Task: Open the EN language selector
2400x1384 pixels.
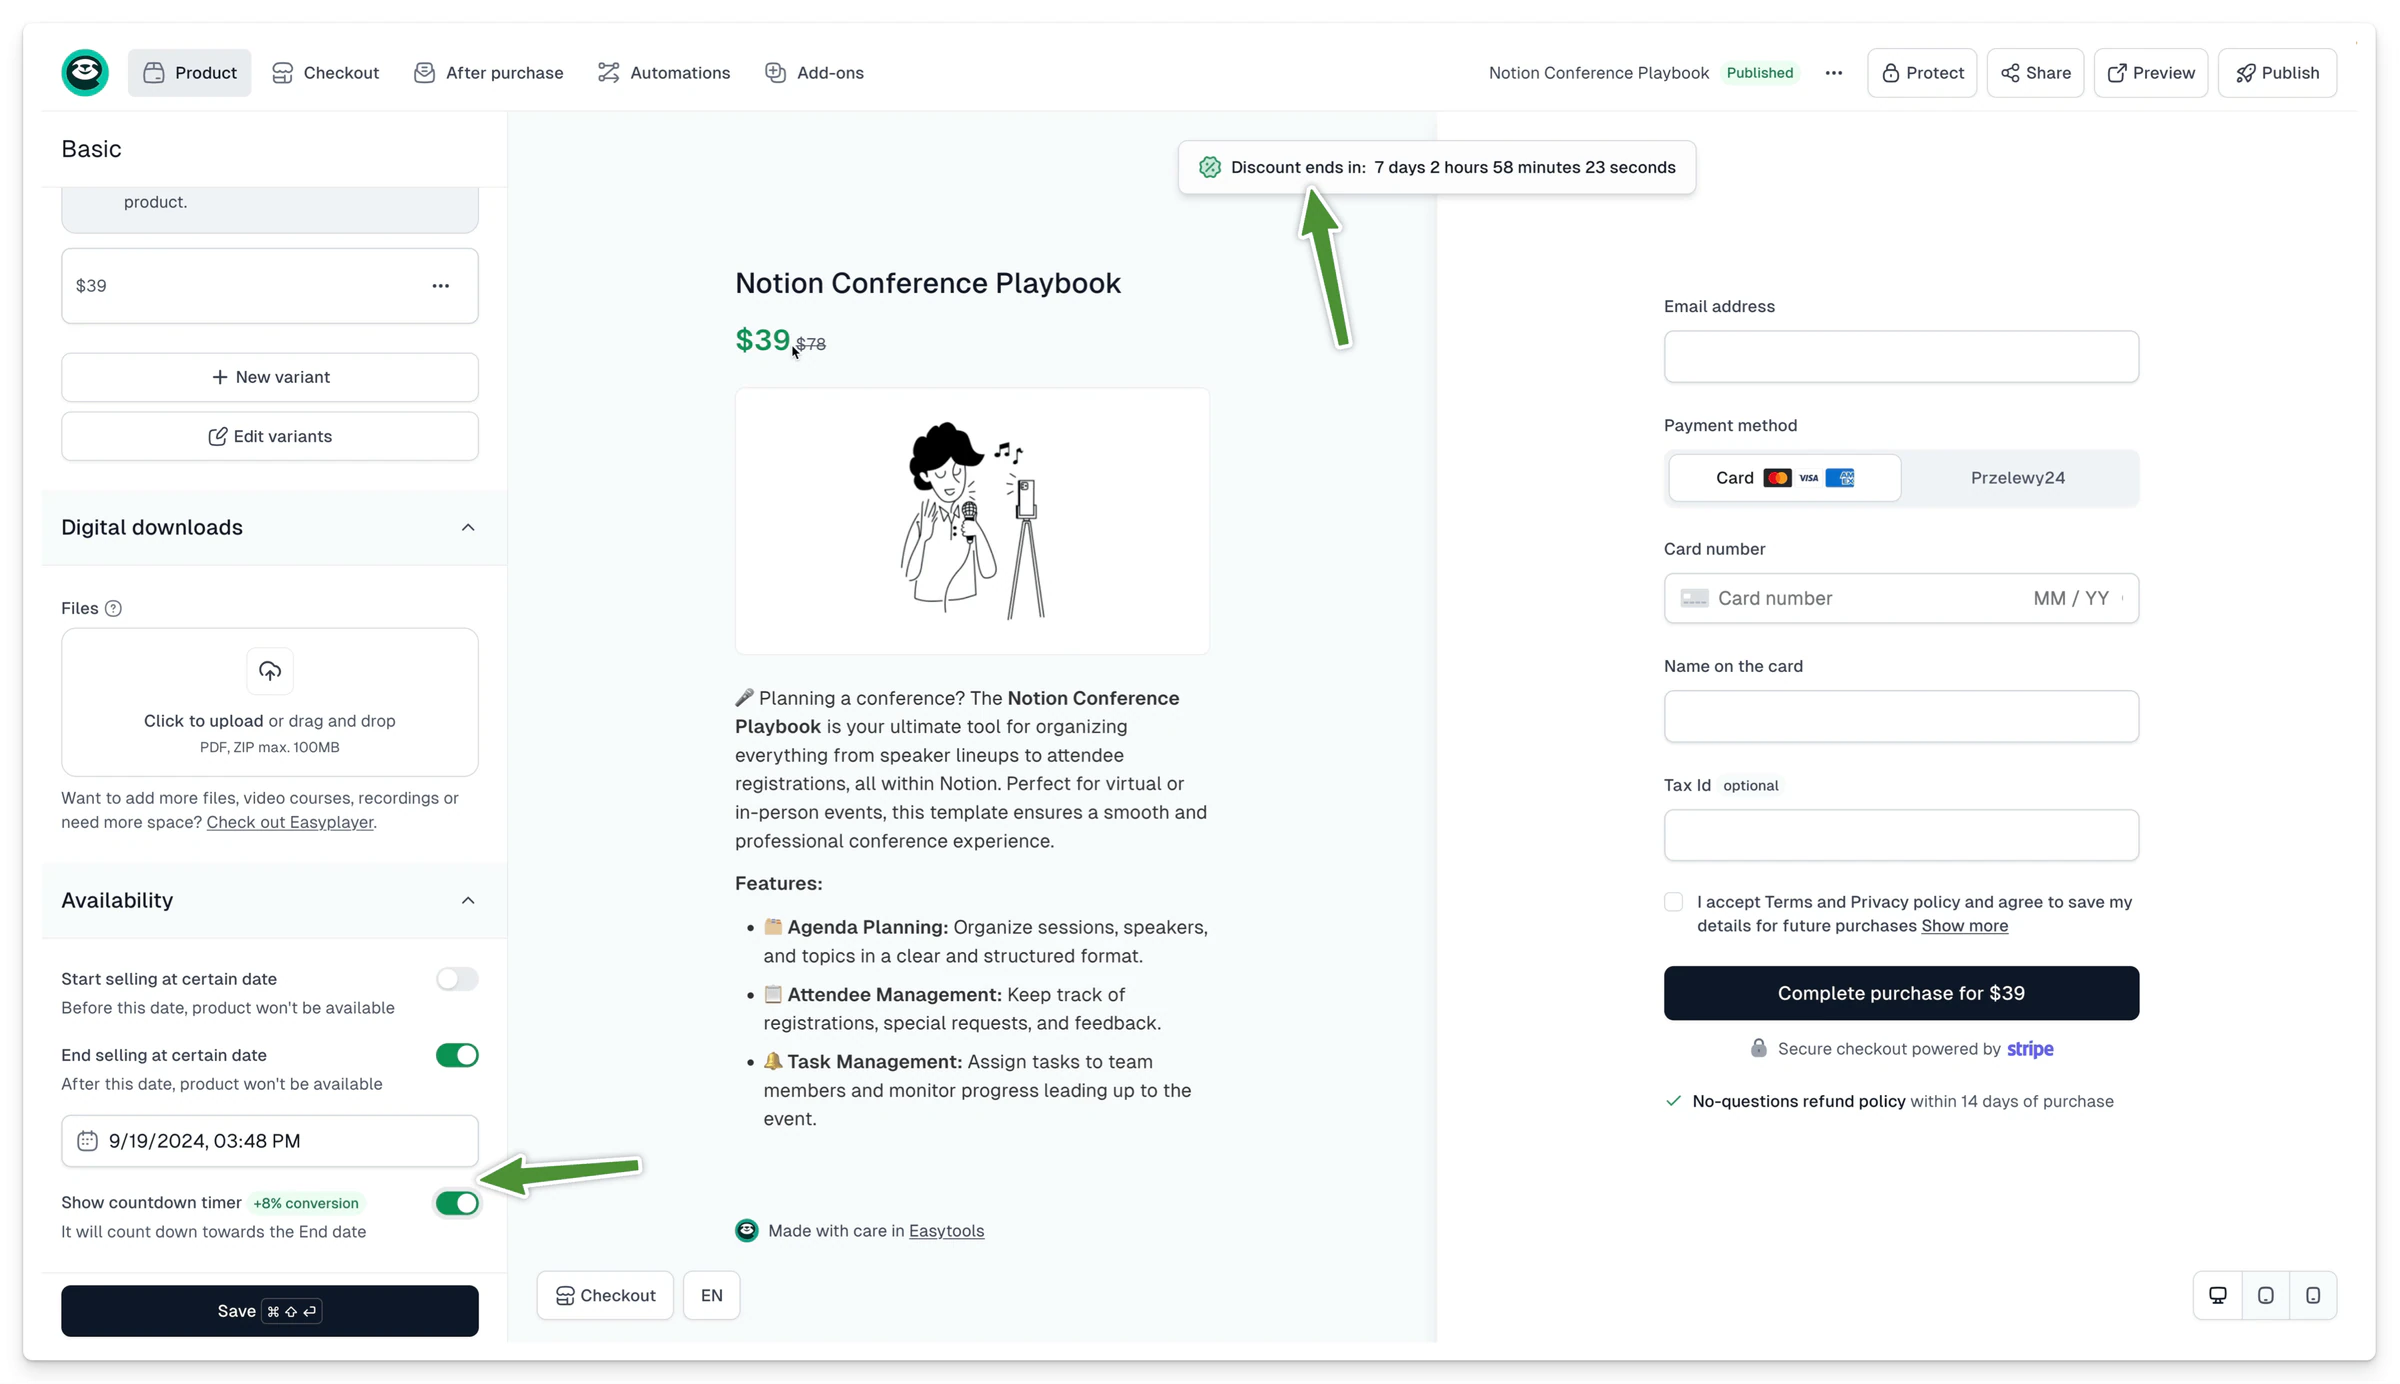Action: click(x=711, y=1295)
